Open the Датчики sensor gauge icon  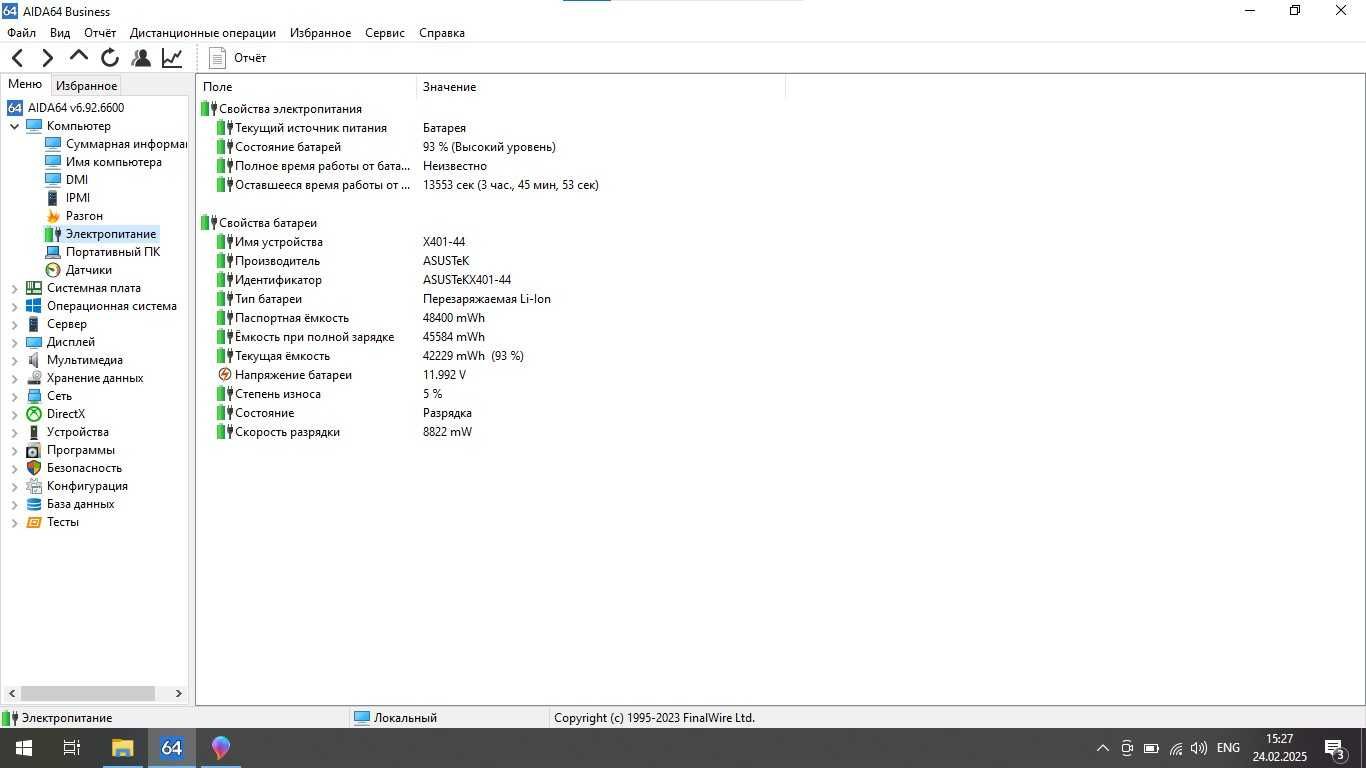[53, 270]
